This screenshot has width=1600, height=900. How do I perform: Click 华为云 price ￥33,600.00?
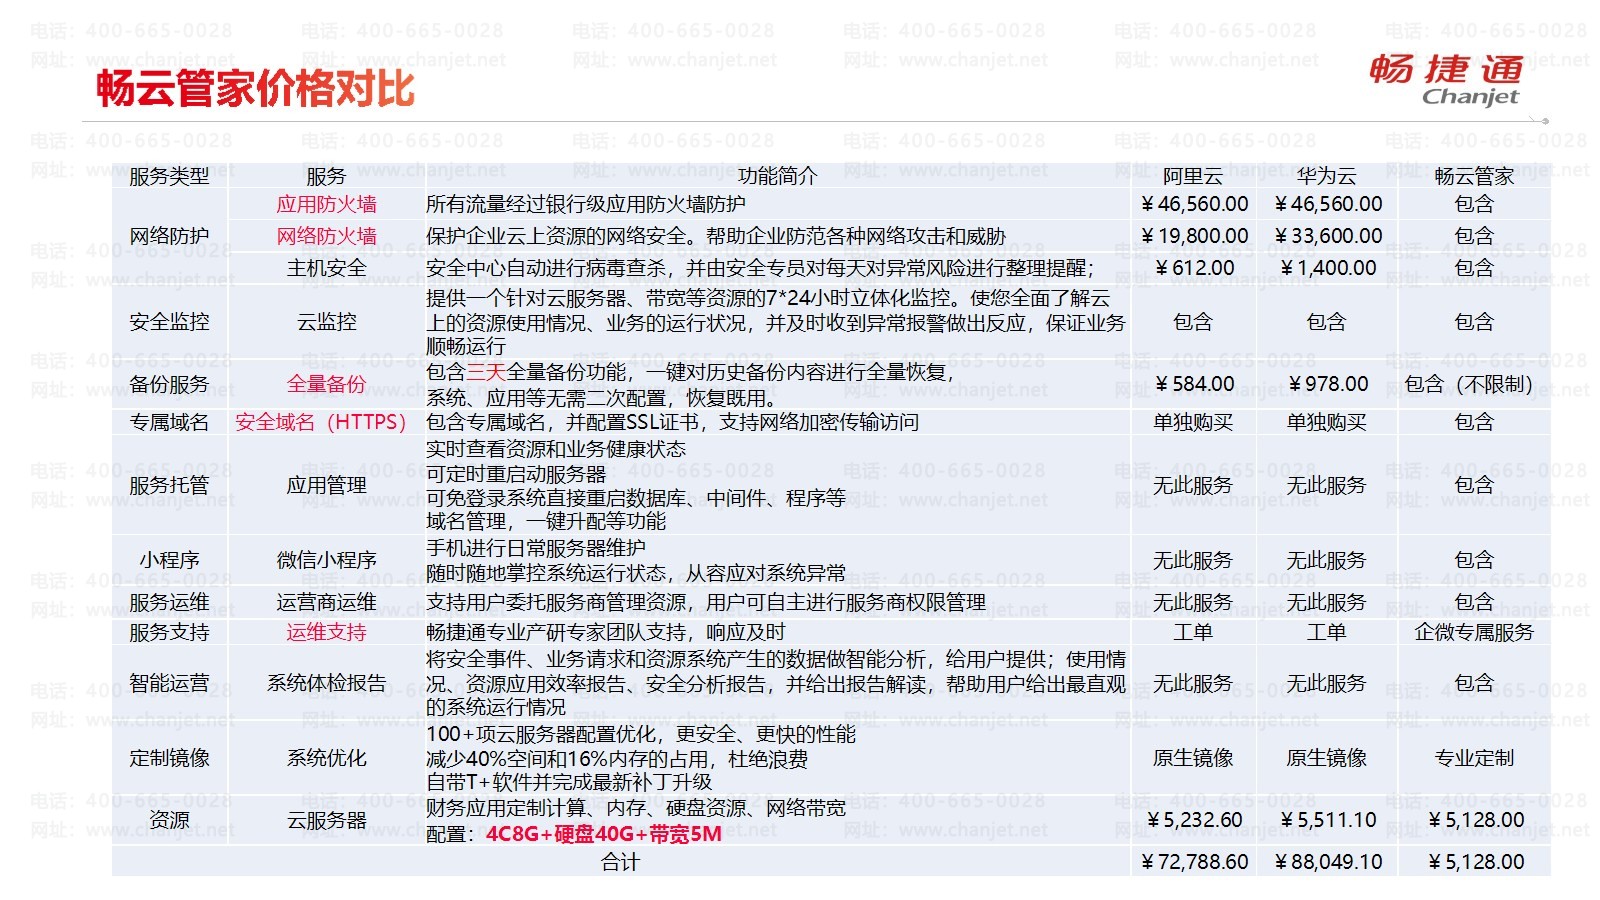[1328, 237]
